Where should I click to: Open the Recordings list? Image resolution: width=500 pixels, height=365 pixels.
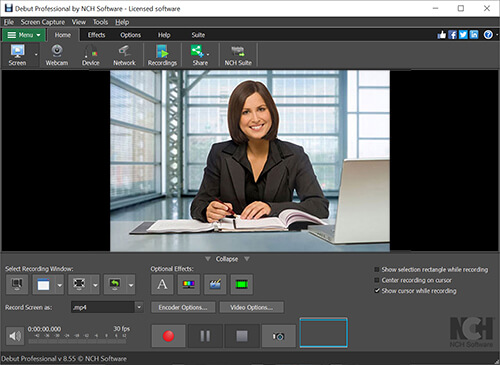point(162,55)
